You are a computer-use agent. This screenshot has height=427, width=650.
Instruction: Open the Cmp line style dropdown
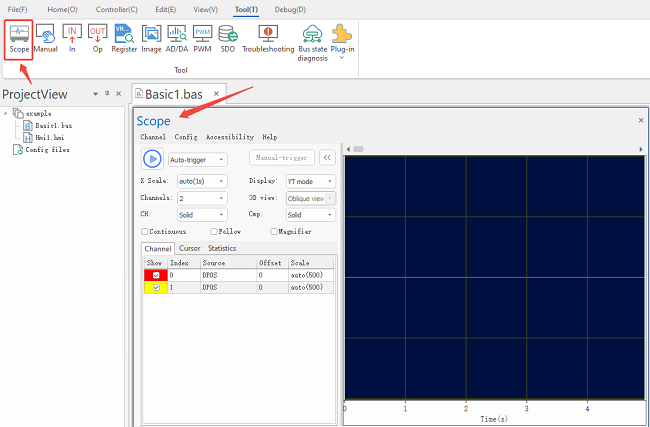[x=311, y=215]
